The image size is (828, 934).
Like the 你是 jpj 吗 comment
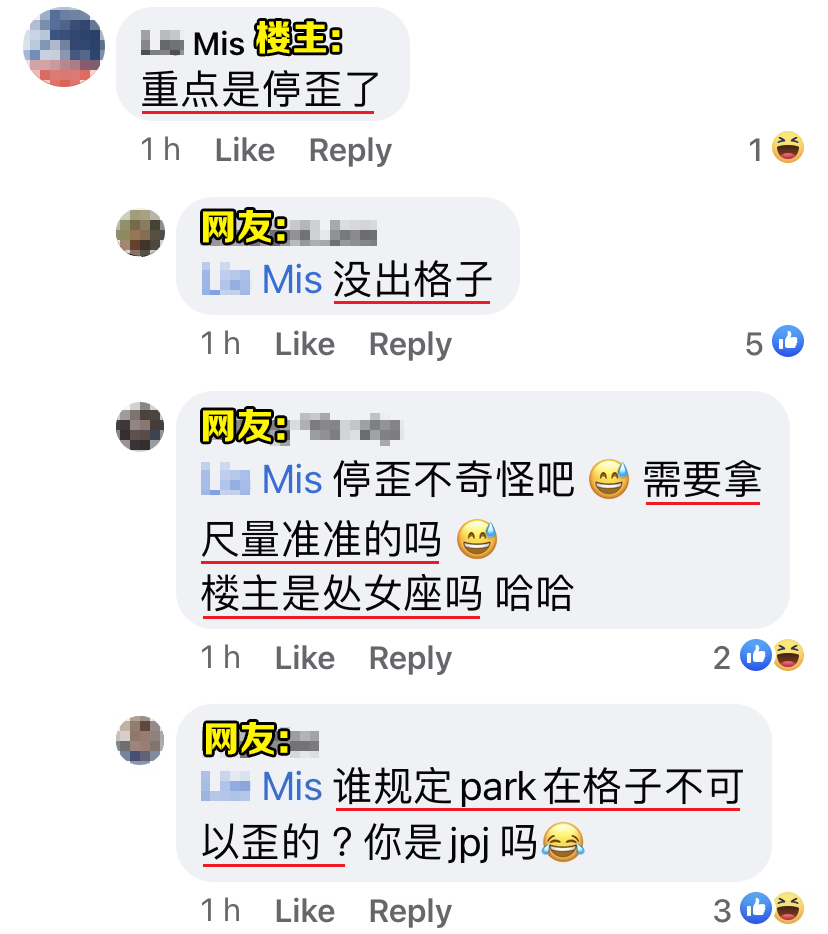pyautogui.click(x=305, y=911)
